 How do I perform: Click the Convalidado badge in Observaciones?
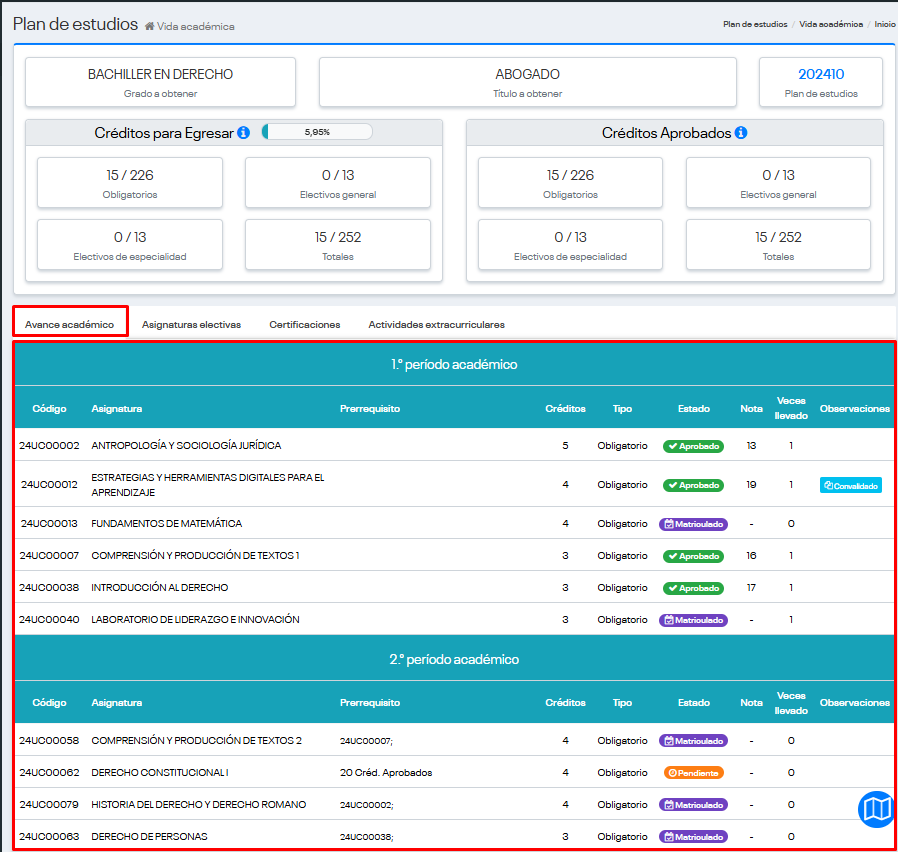[851, 485]
